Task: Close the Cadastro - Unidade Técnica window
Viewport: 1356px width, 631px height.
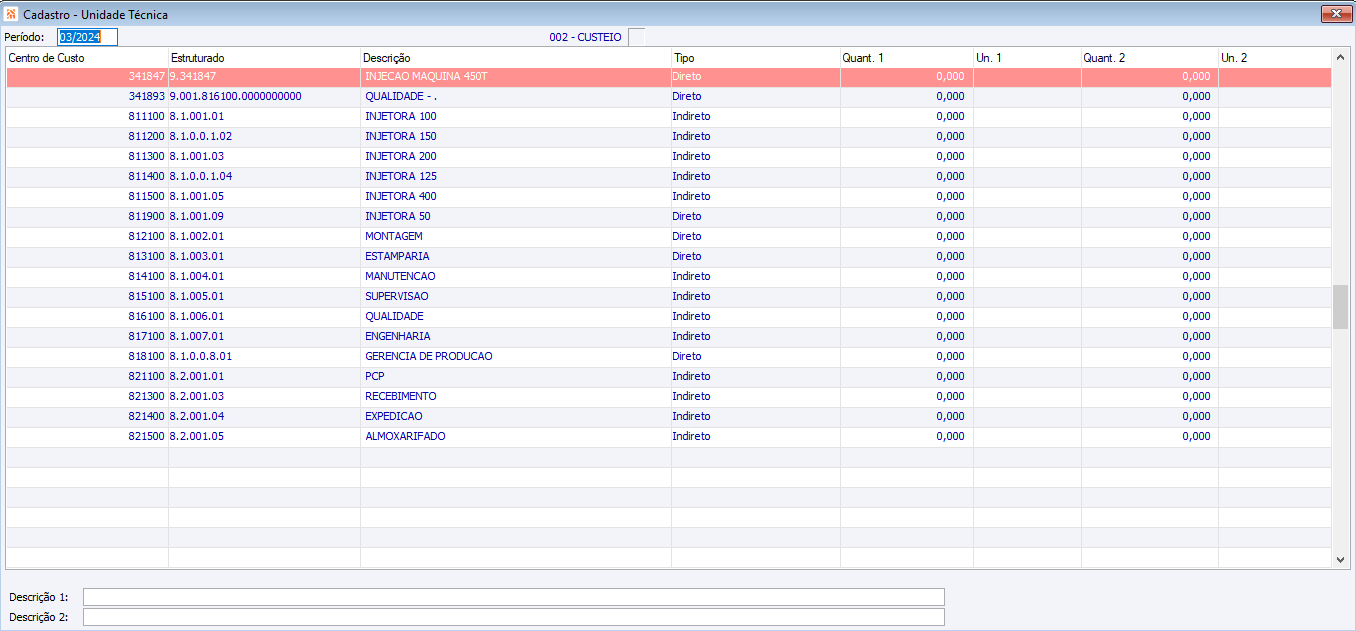Action: point(1336,13)
